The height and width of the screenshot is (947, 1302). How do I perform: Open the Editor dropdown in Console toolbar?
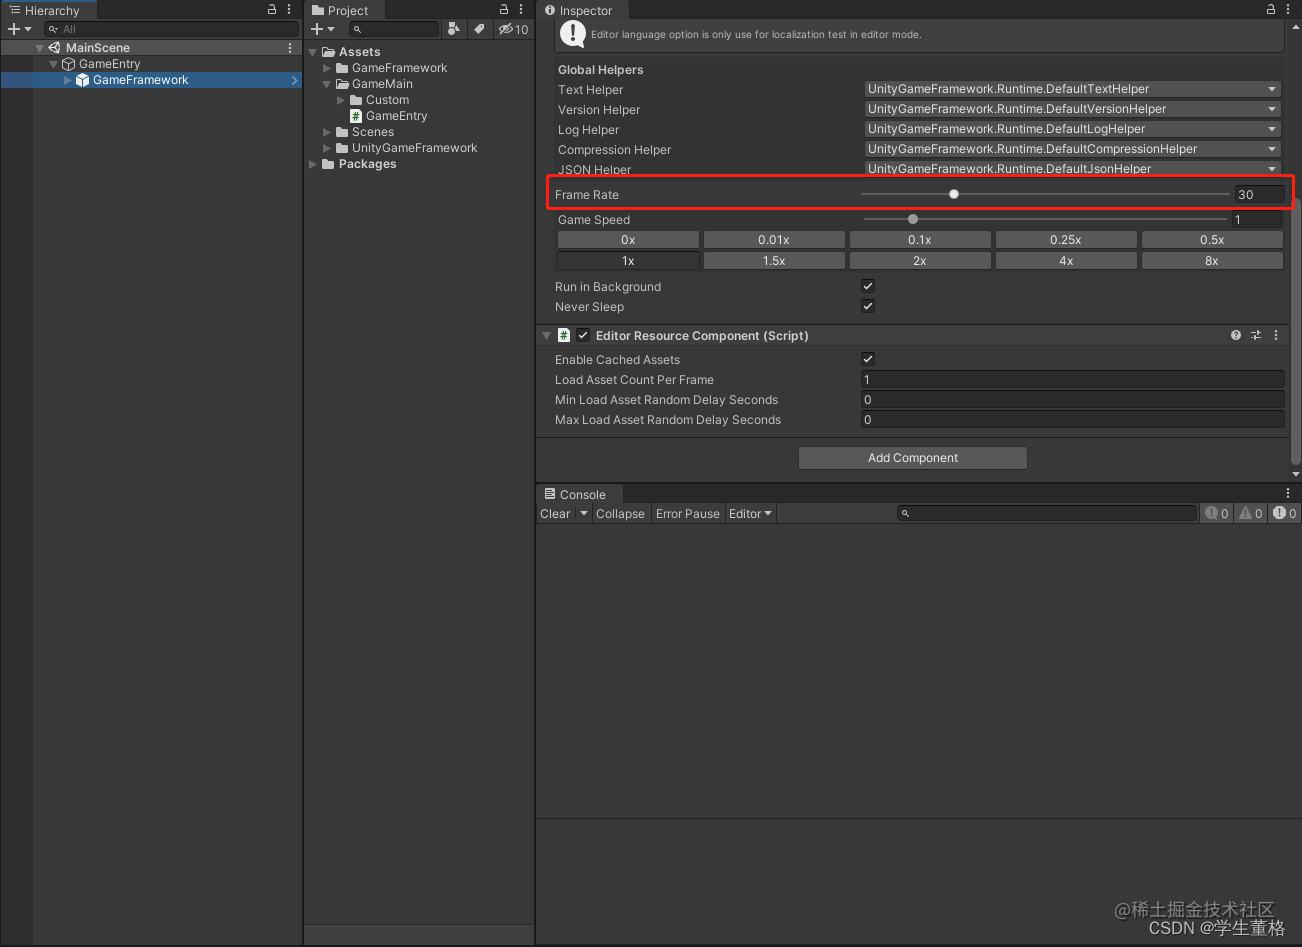[x=750, y=513]
